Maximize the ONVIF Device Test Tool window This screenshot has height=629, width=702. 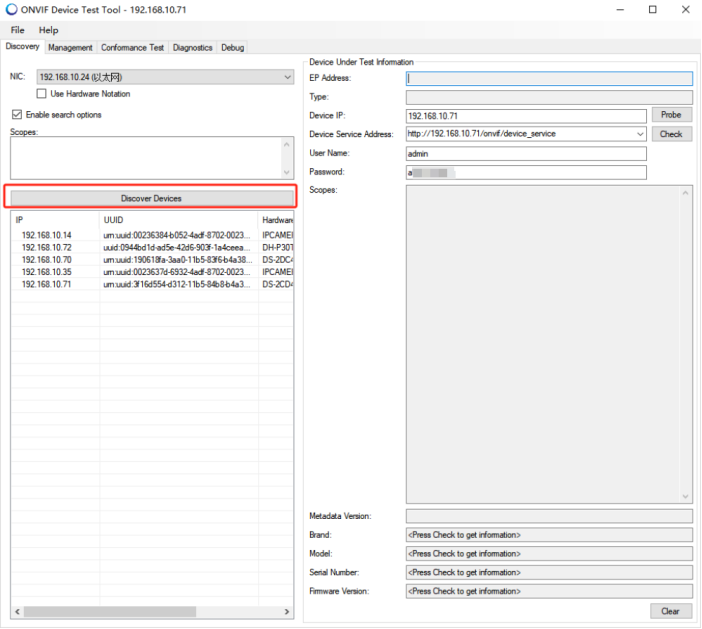coord(653,9)
